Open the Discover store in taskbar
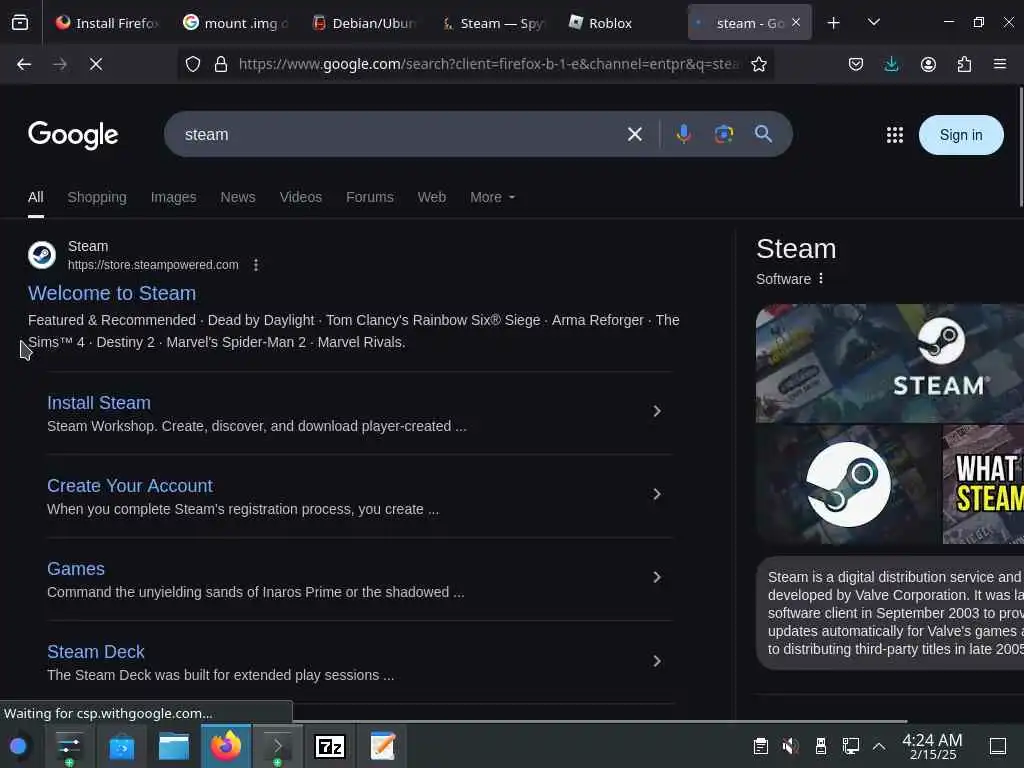Image resolution: width=1024 pixels, height=768 pixels. coord(121,746)
